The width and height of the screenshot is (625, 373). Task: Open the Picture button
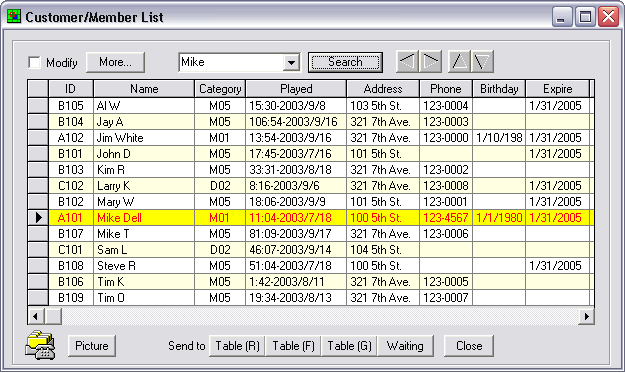tap(92, 346)
